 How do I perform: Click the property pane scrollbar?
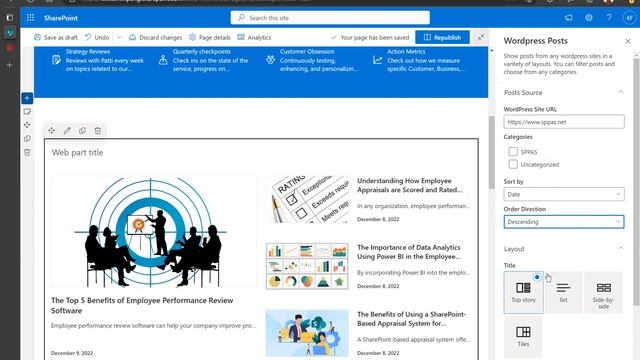click(x=636, y=182)
